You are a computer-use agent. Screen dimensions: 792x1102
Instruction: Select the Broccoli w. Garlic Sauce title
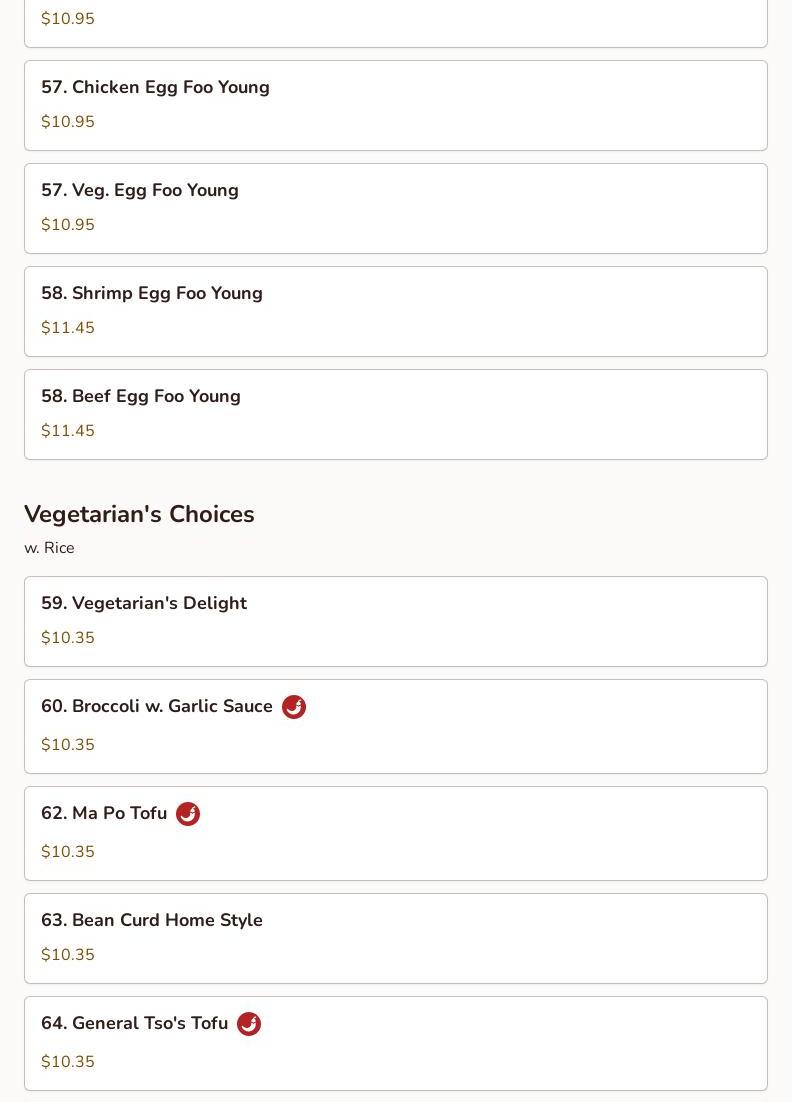coord(157,707)
